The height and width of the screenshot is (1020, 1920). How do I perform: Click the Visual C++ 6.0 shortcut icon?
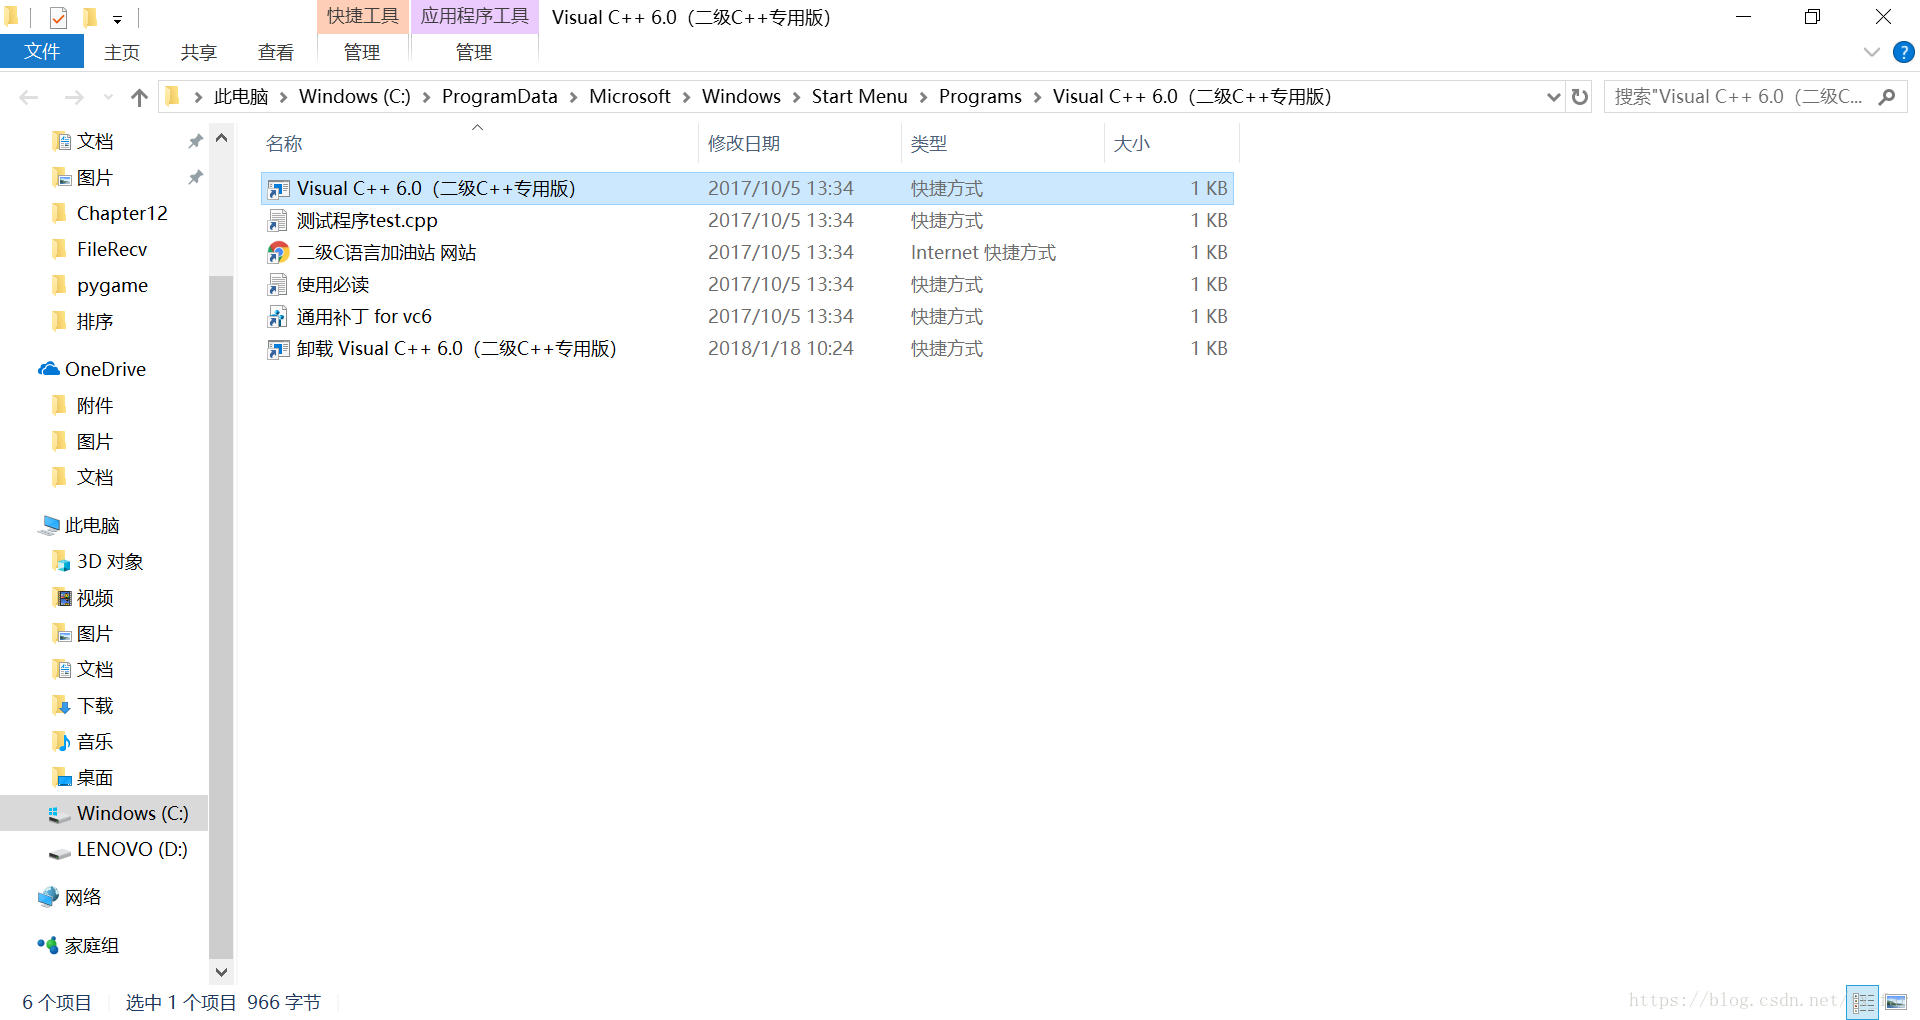(x=278, y=189)
